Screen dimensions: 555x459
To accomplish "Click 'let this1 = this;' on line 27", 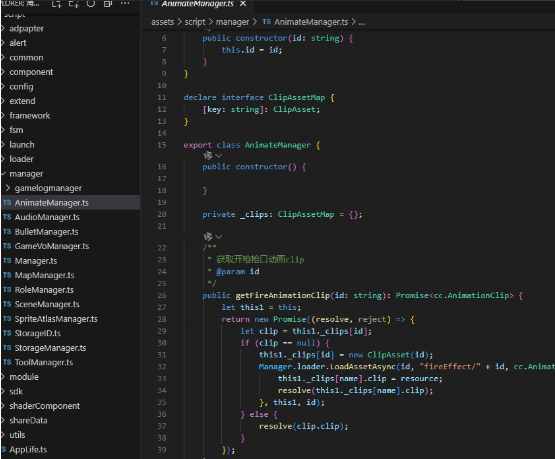I will click(261, 307).
